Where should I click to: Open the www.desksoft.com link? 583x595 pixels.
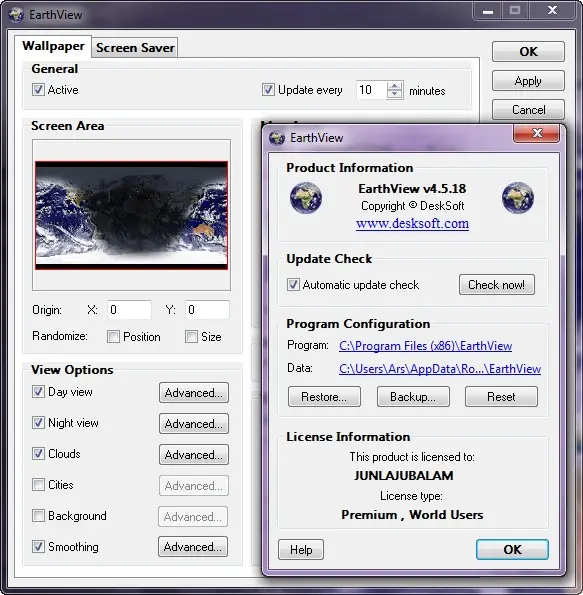412,224
